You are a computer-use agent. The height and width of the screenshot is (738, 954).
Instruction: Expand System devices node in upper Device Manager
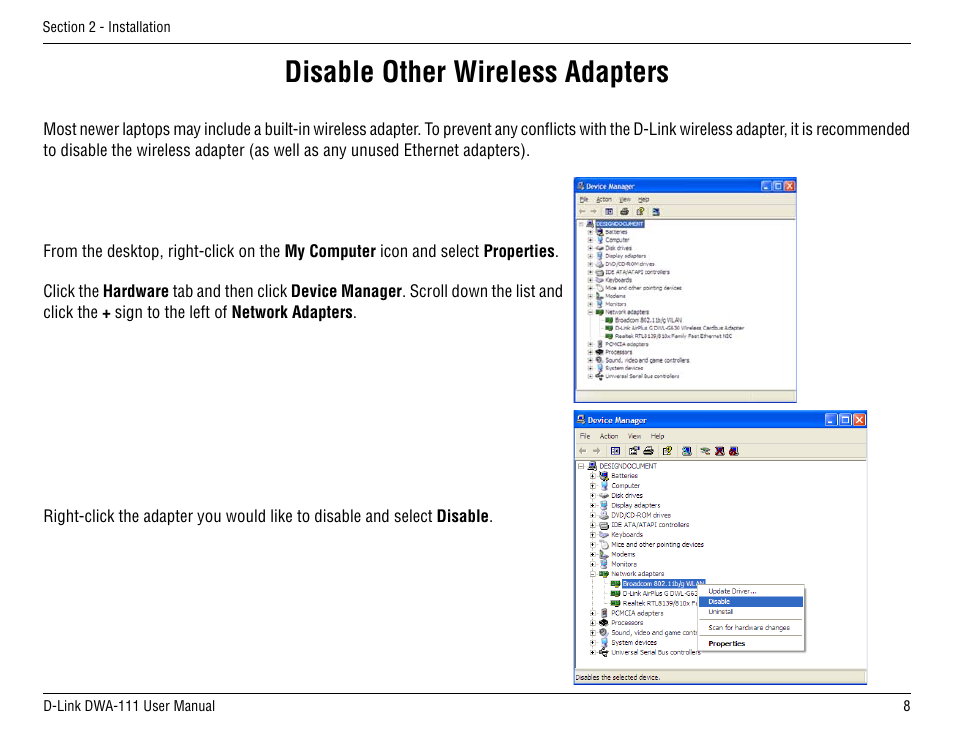[x=590, y=368]
